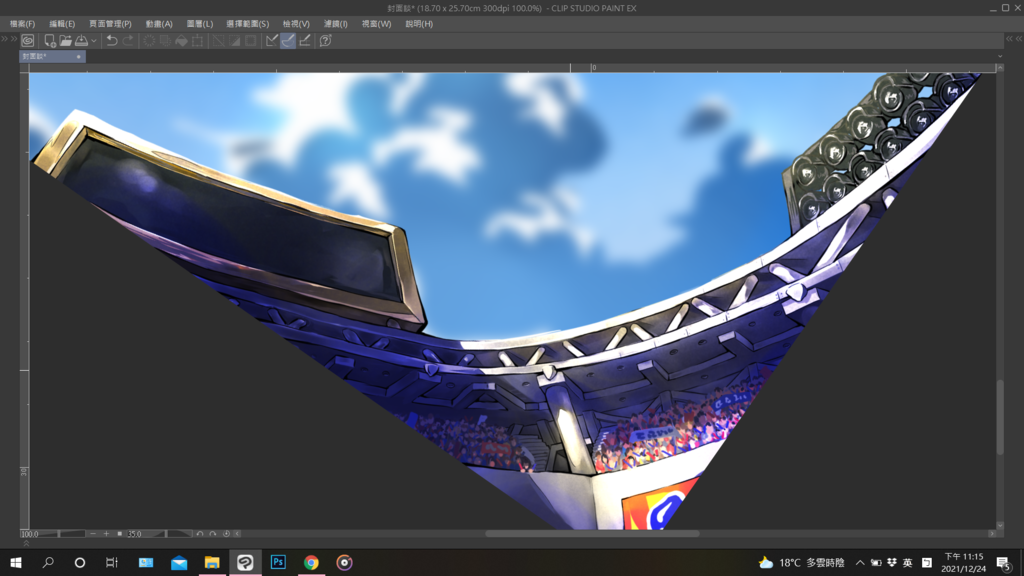Open Windows taskbar search

tap(48, 562)
